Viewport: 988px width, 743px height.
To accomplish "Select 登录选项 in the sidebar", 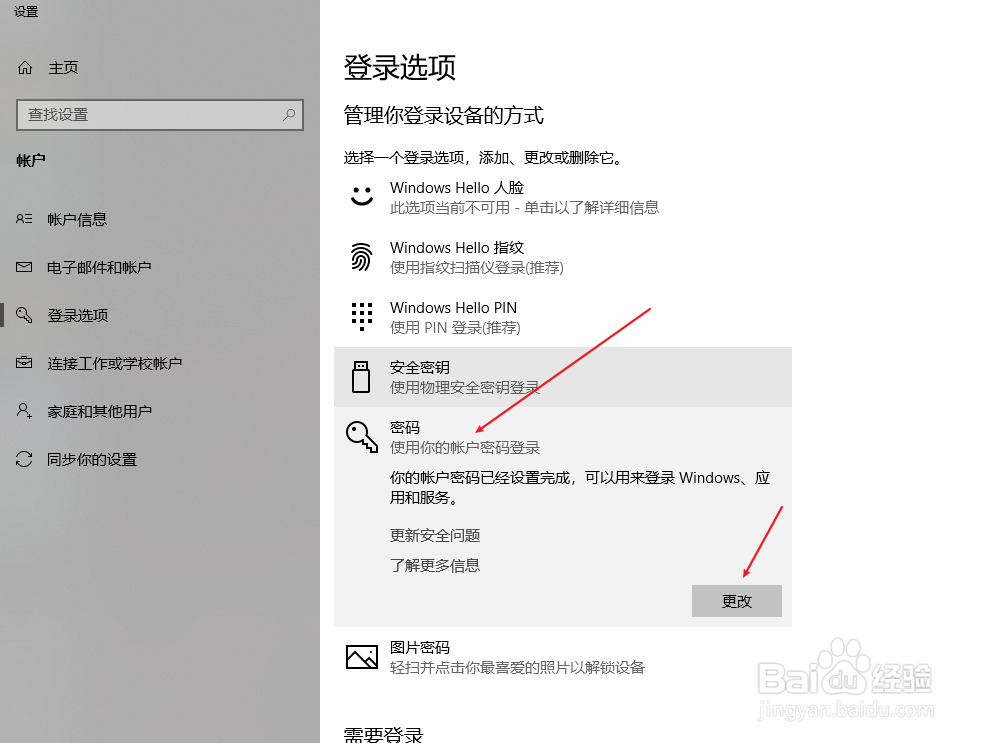I will pyautogui.click(x=78, y=315).
